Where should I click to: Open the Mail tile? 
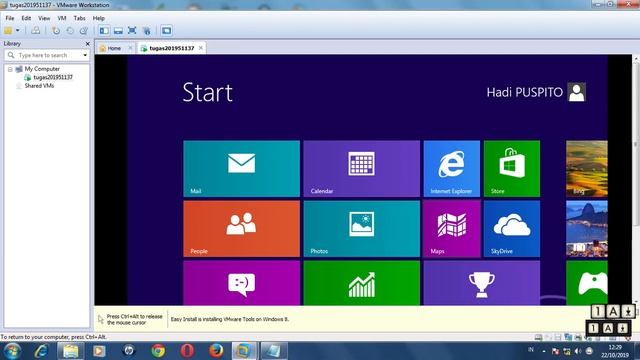(242, 169)
